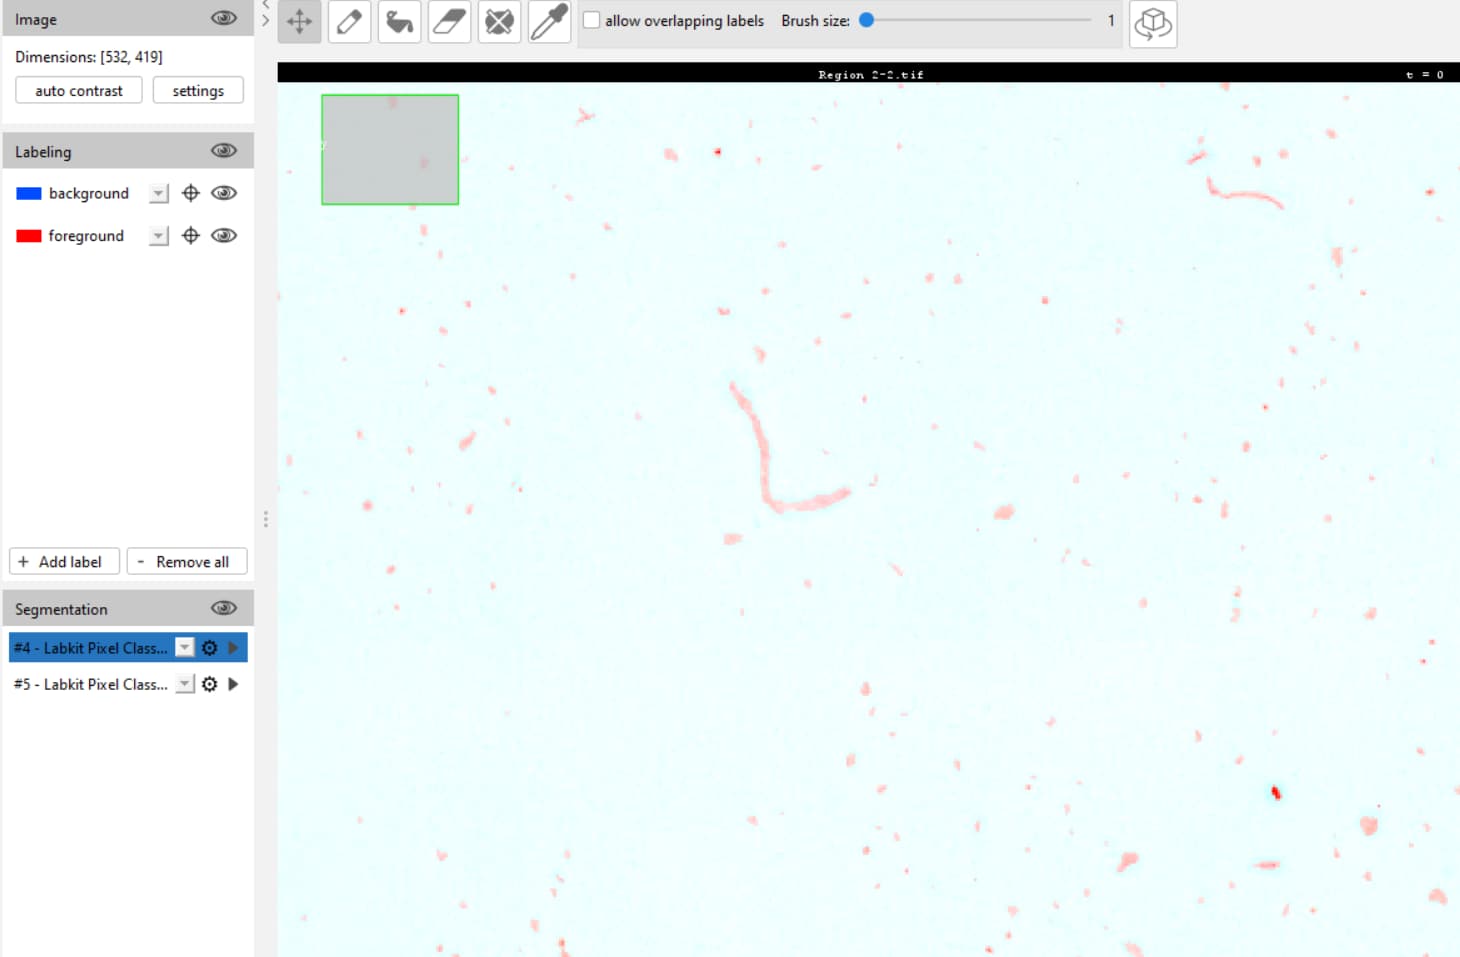This screenshot has height=957, width=1460.
Task: Select the Flood erase tool
Action: [499, 21]
